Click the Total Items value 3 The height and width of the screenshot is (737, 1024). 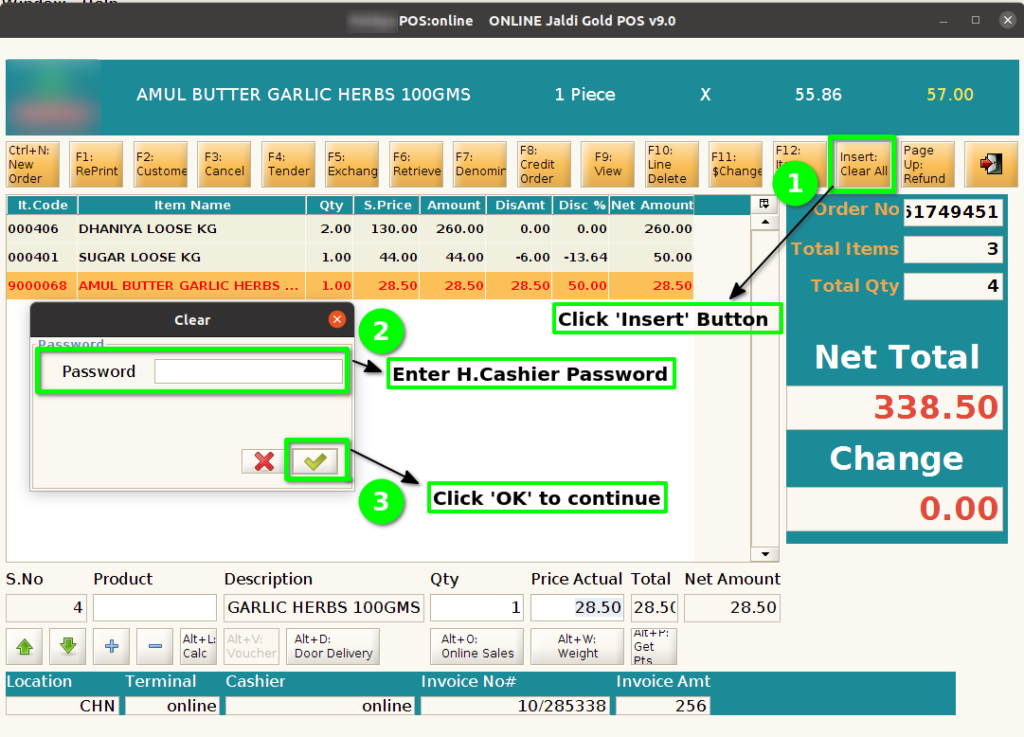[953, 249]
